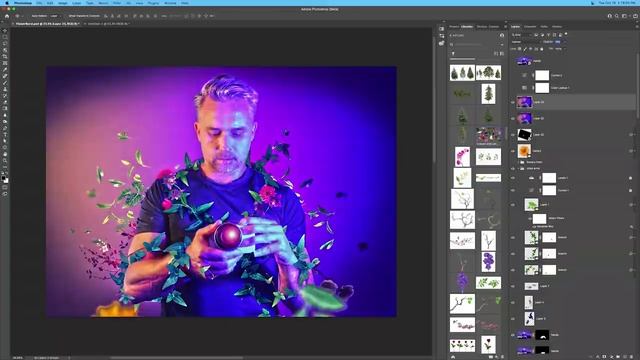This screenshot has width=640, height=360.
Task: Select the Path Selection tool
Action: (x=5, y=141)
